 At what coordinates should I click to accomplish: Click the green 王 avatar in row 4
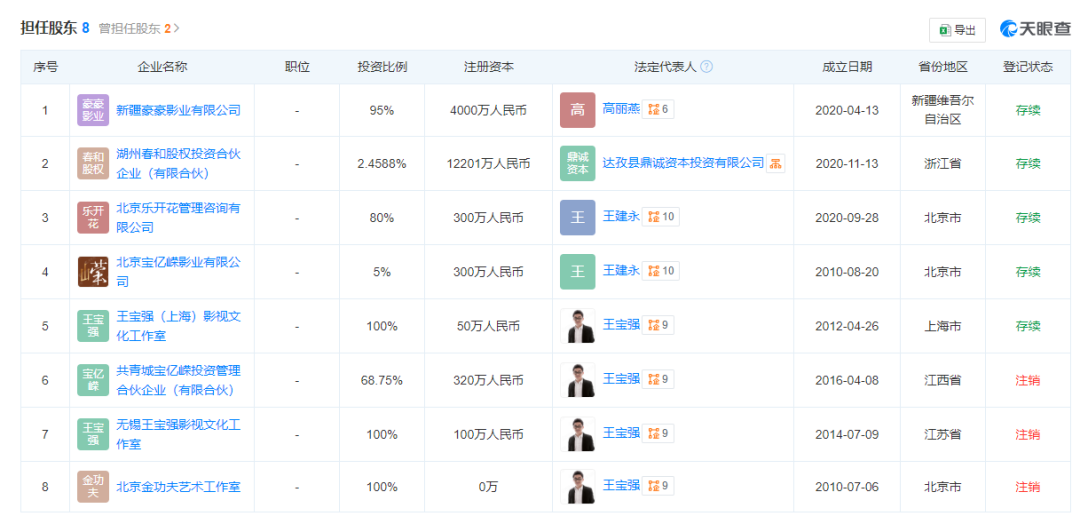(x=577, y=272)
